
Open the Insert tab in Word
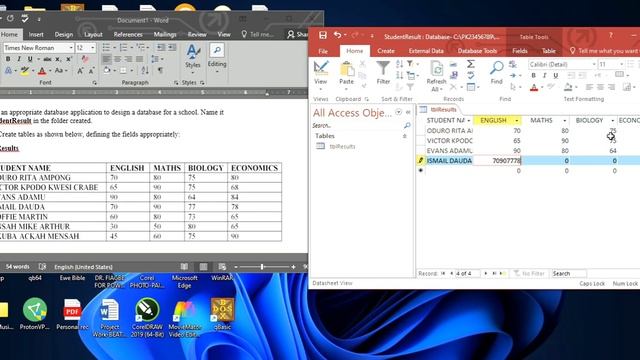[36, 34]
